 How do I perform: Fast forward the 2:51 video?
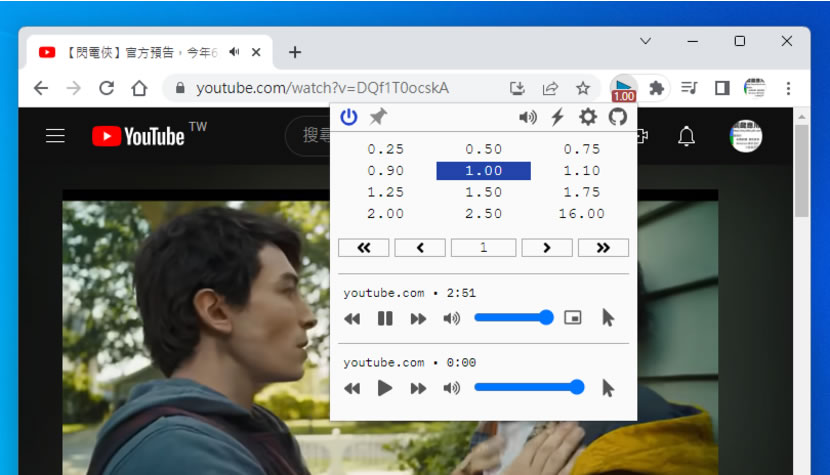click(418, 318)
